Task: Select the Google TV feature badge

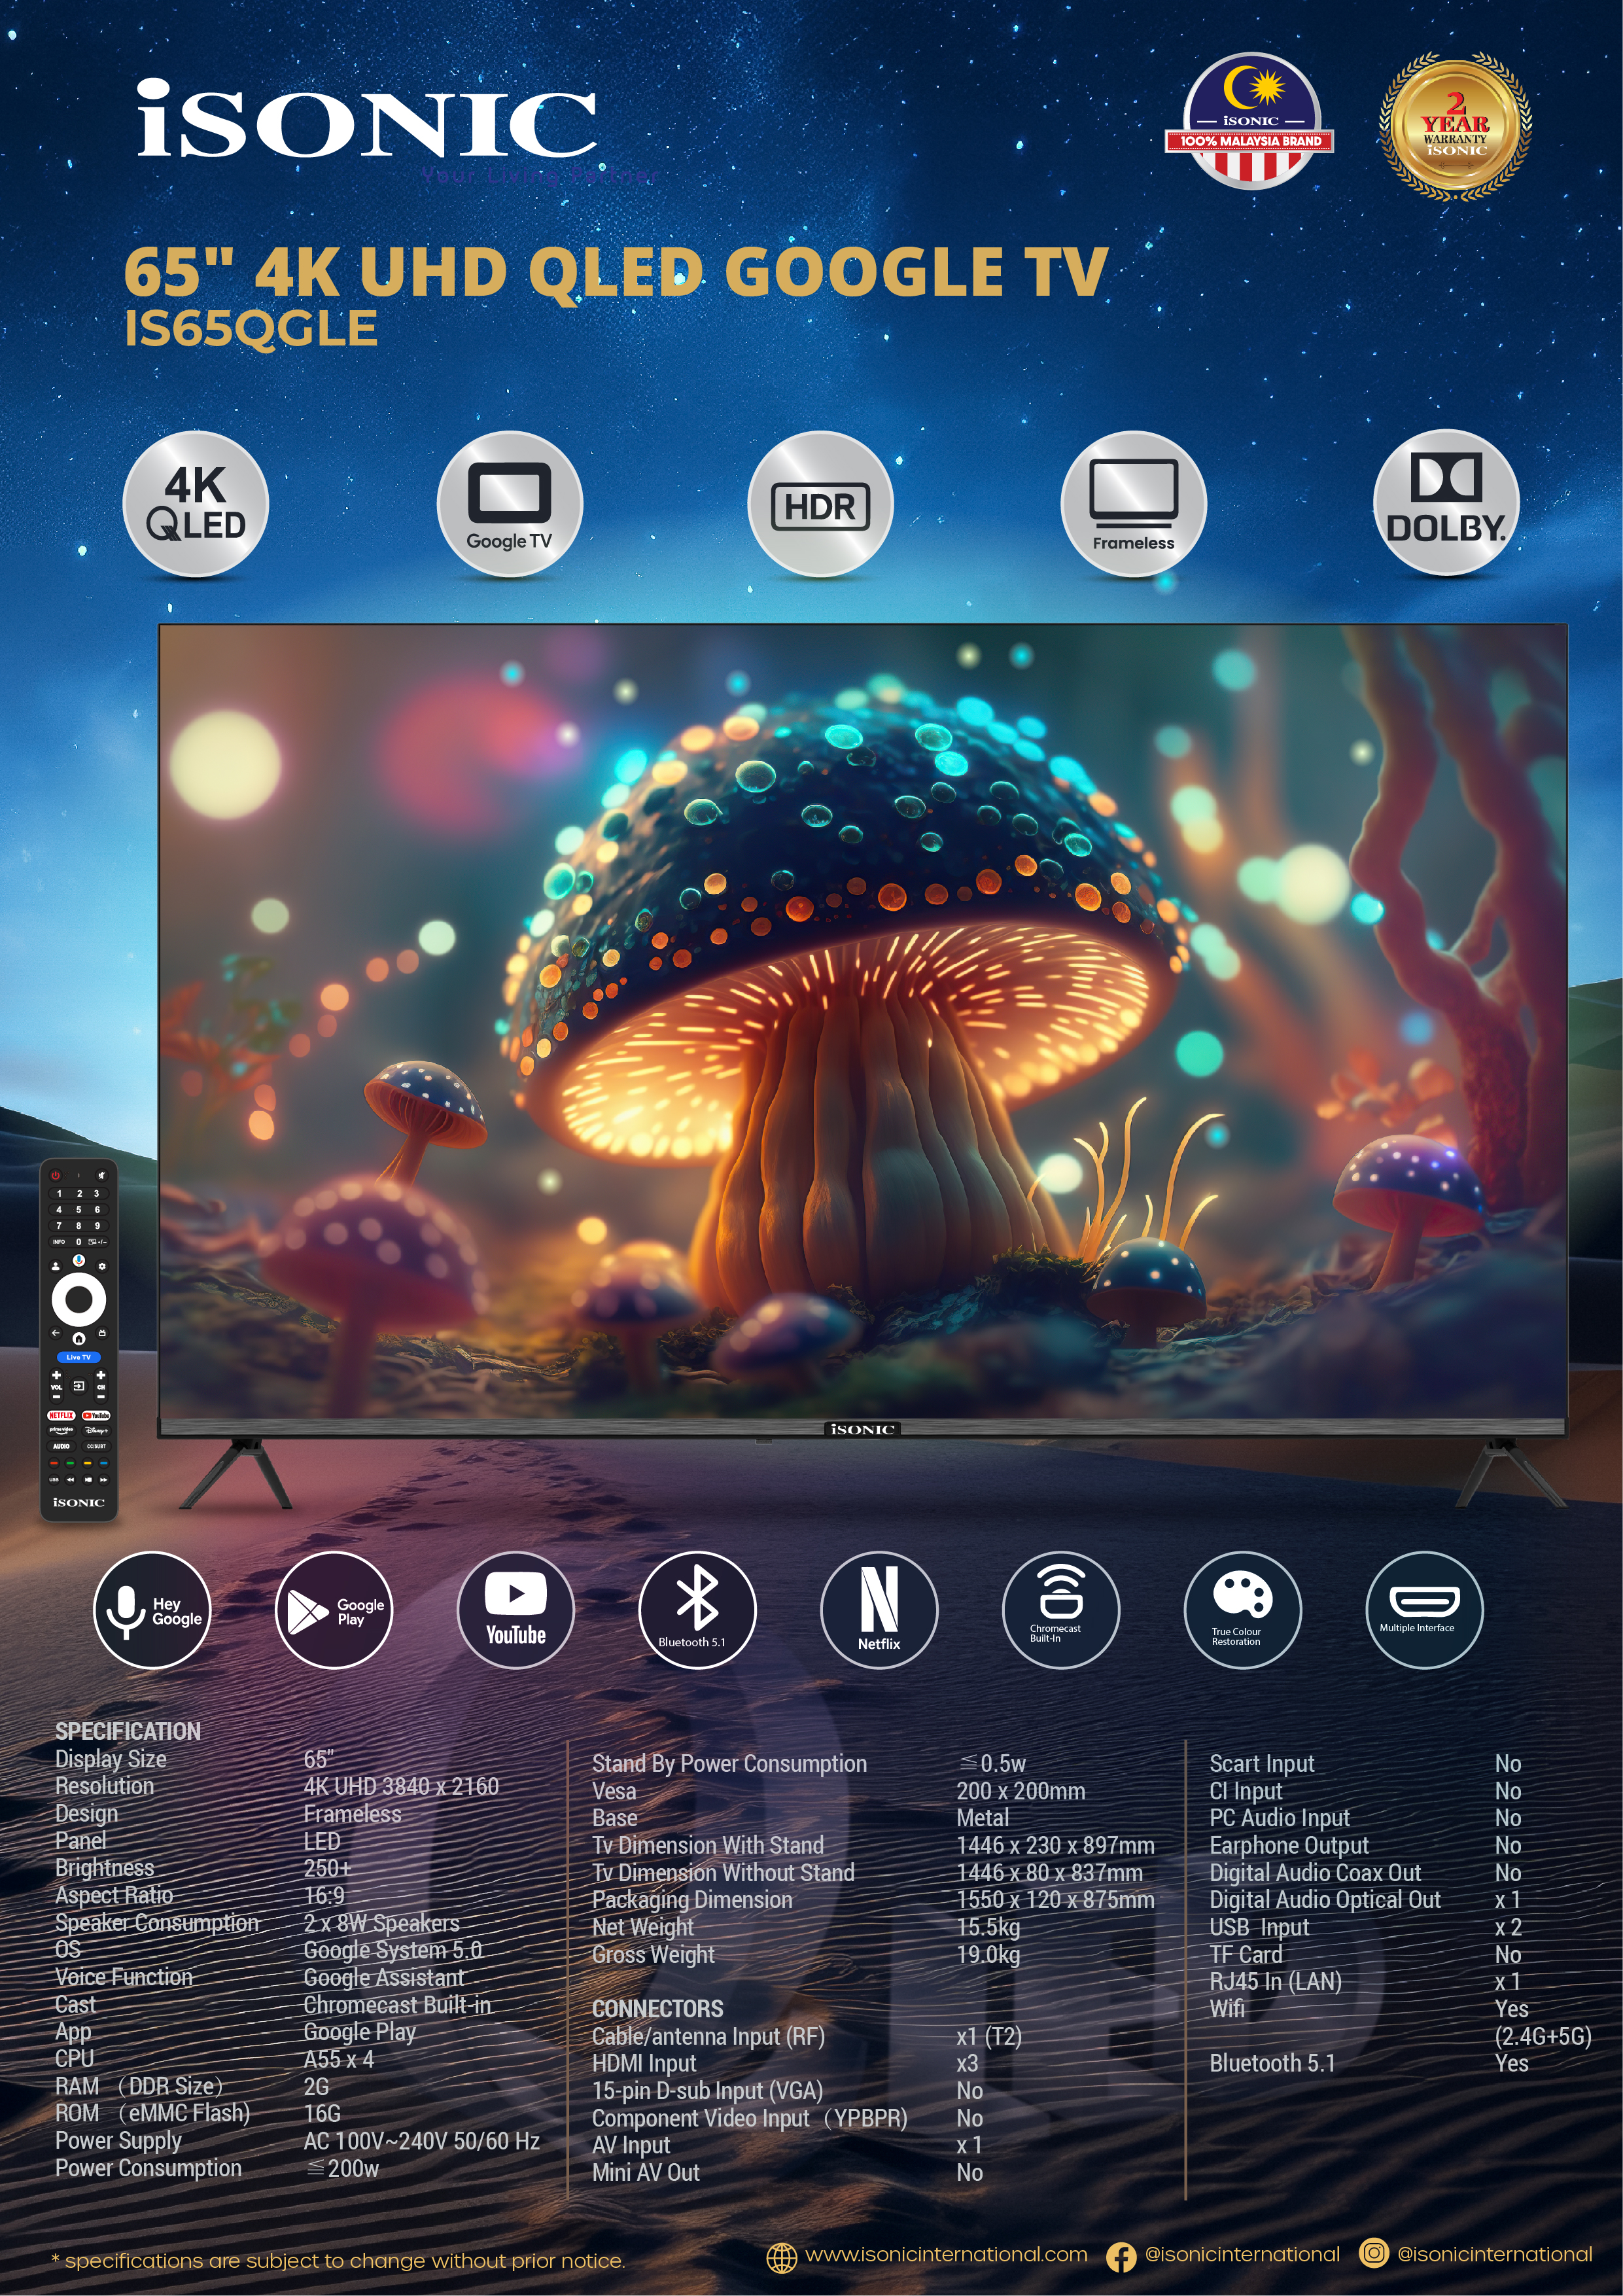Action: [x=509, y=504]
